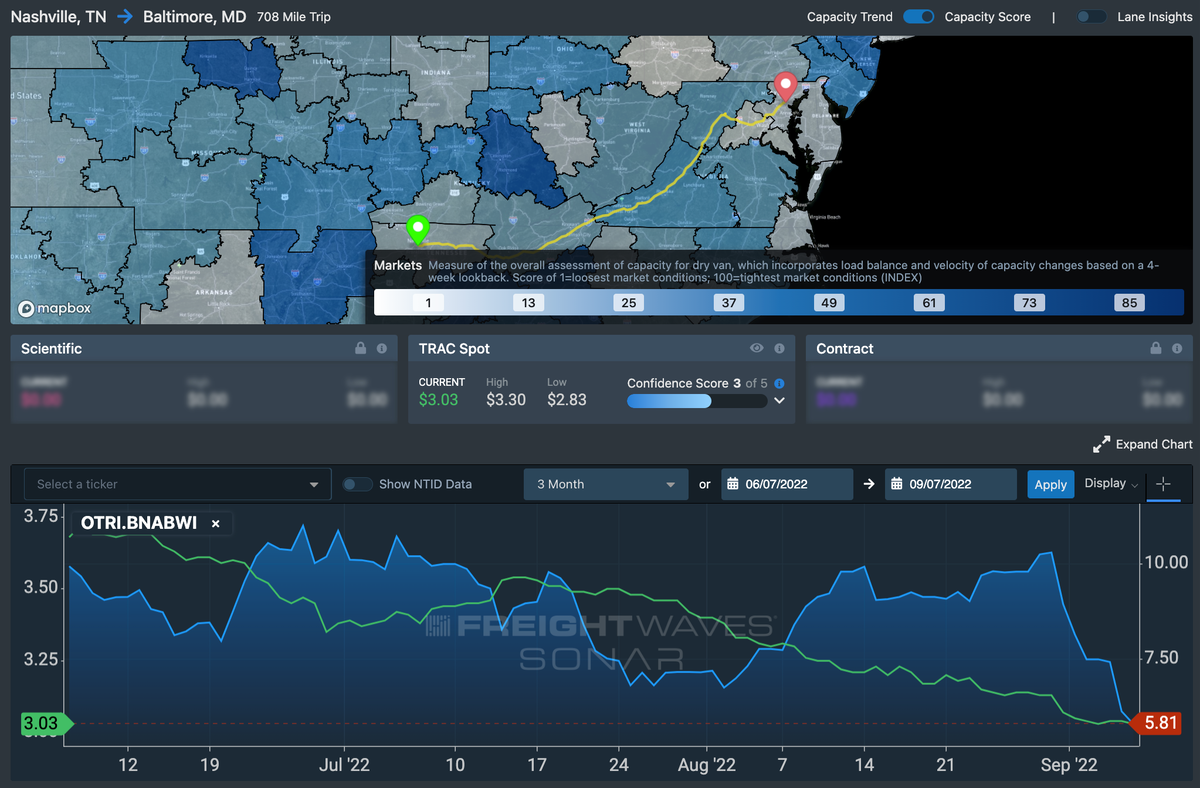The height and width of the screenshot is (788, 1200).
Task: Click the High rate $3.30
Action: click(506, 400)
